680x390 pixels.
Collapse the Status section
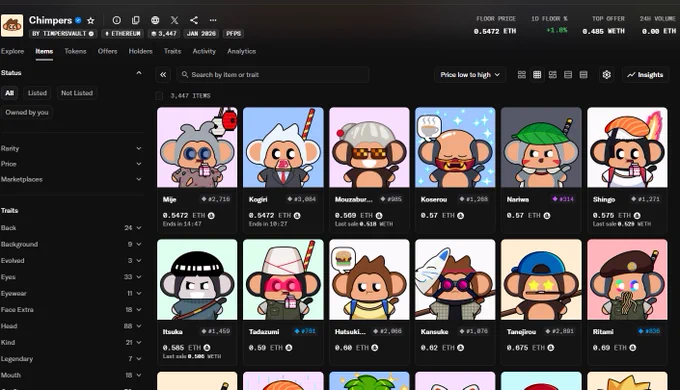point(139,73)
